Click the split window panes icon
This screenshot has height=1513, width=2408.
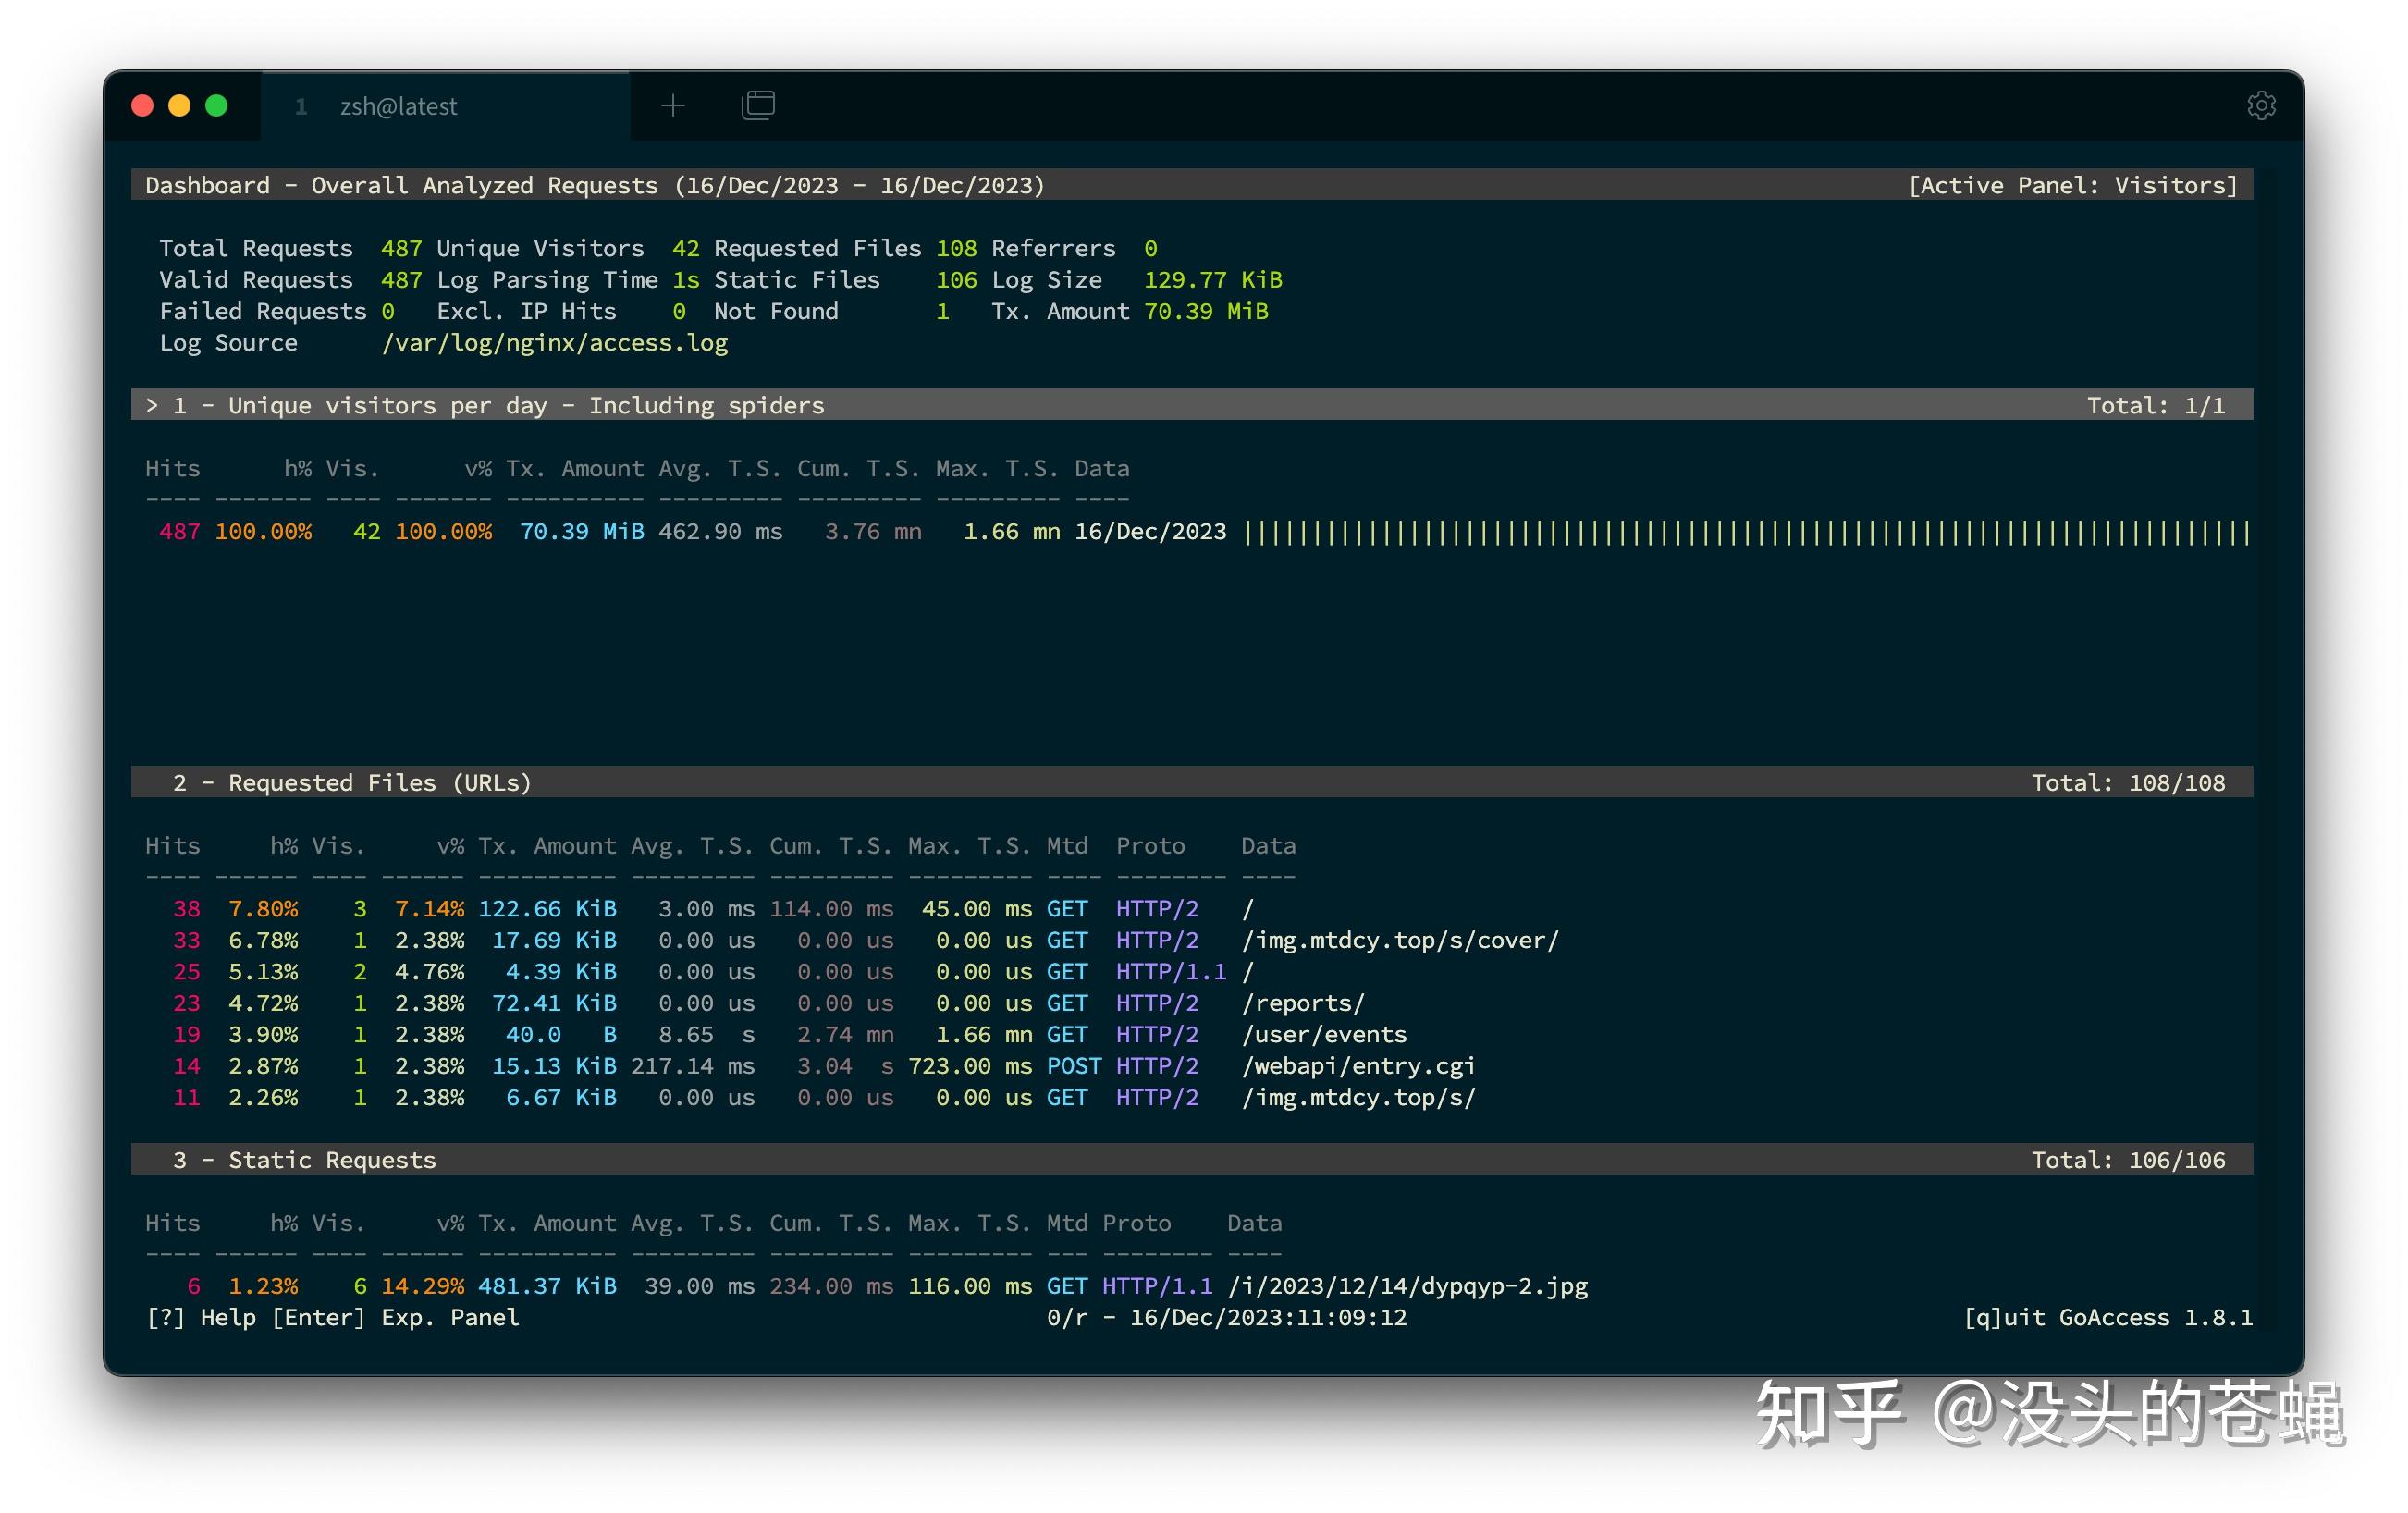point(757,105)
